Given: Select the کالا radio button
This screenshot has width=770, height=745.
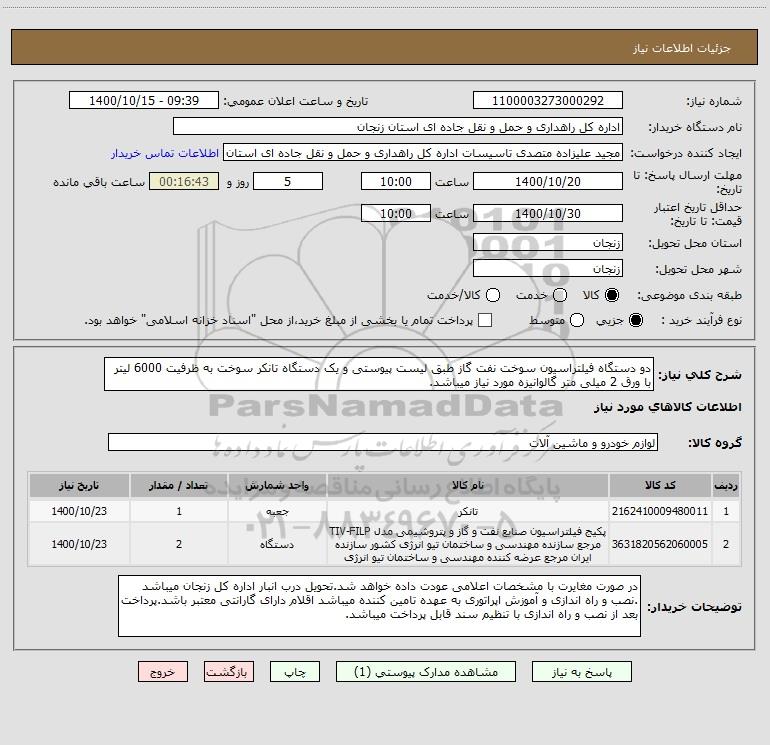Looking at the screenshot, I should click(x=612, y=295).
